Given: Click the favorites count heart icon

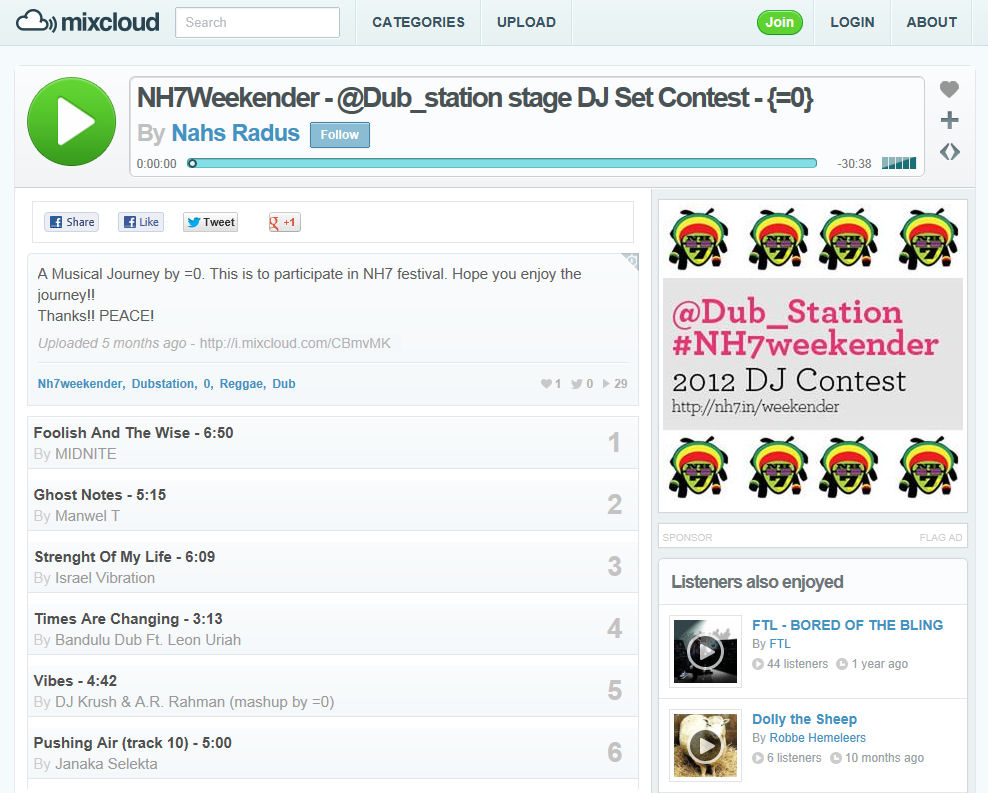Looking at the screenshot, I should tap(546, 384).
